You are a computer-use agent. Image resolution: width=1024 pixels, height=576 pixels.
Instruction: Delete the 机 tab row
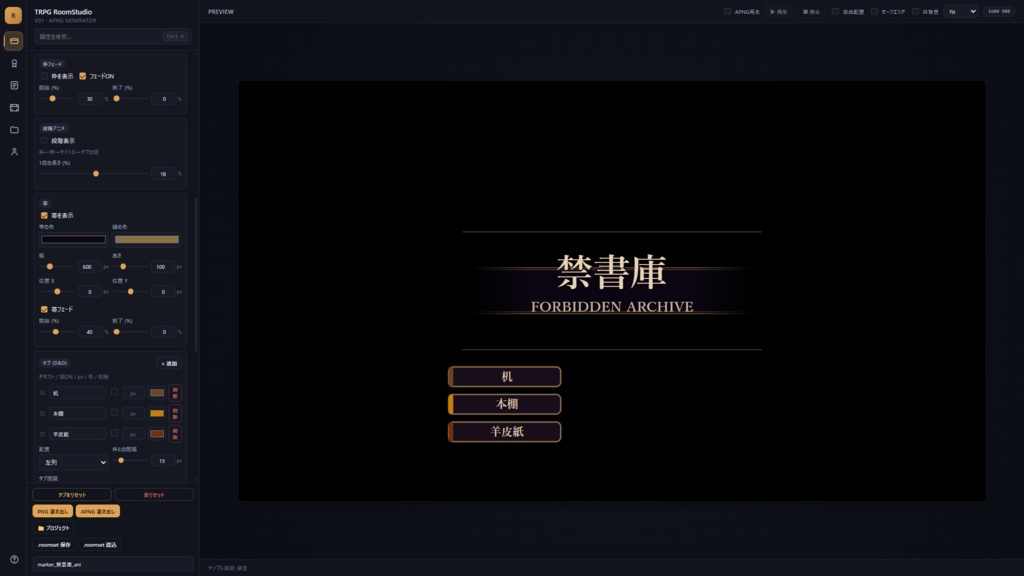pos(175,392)
